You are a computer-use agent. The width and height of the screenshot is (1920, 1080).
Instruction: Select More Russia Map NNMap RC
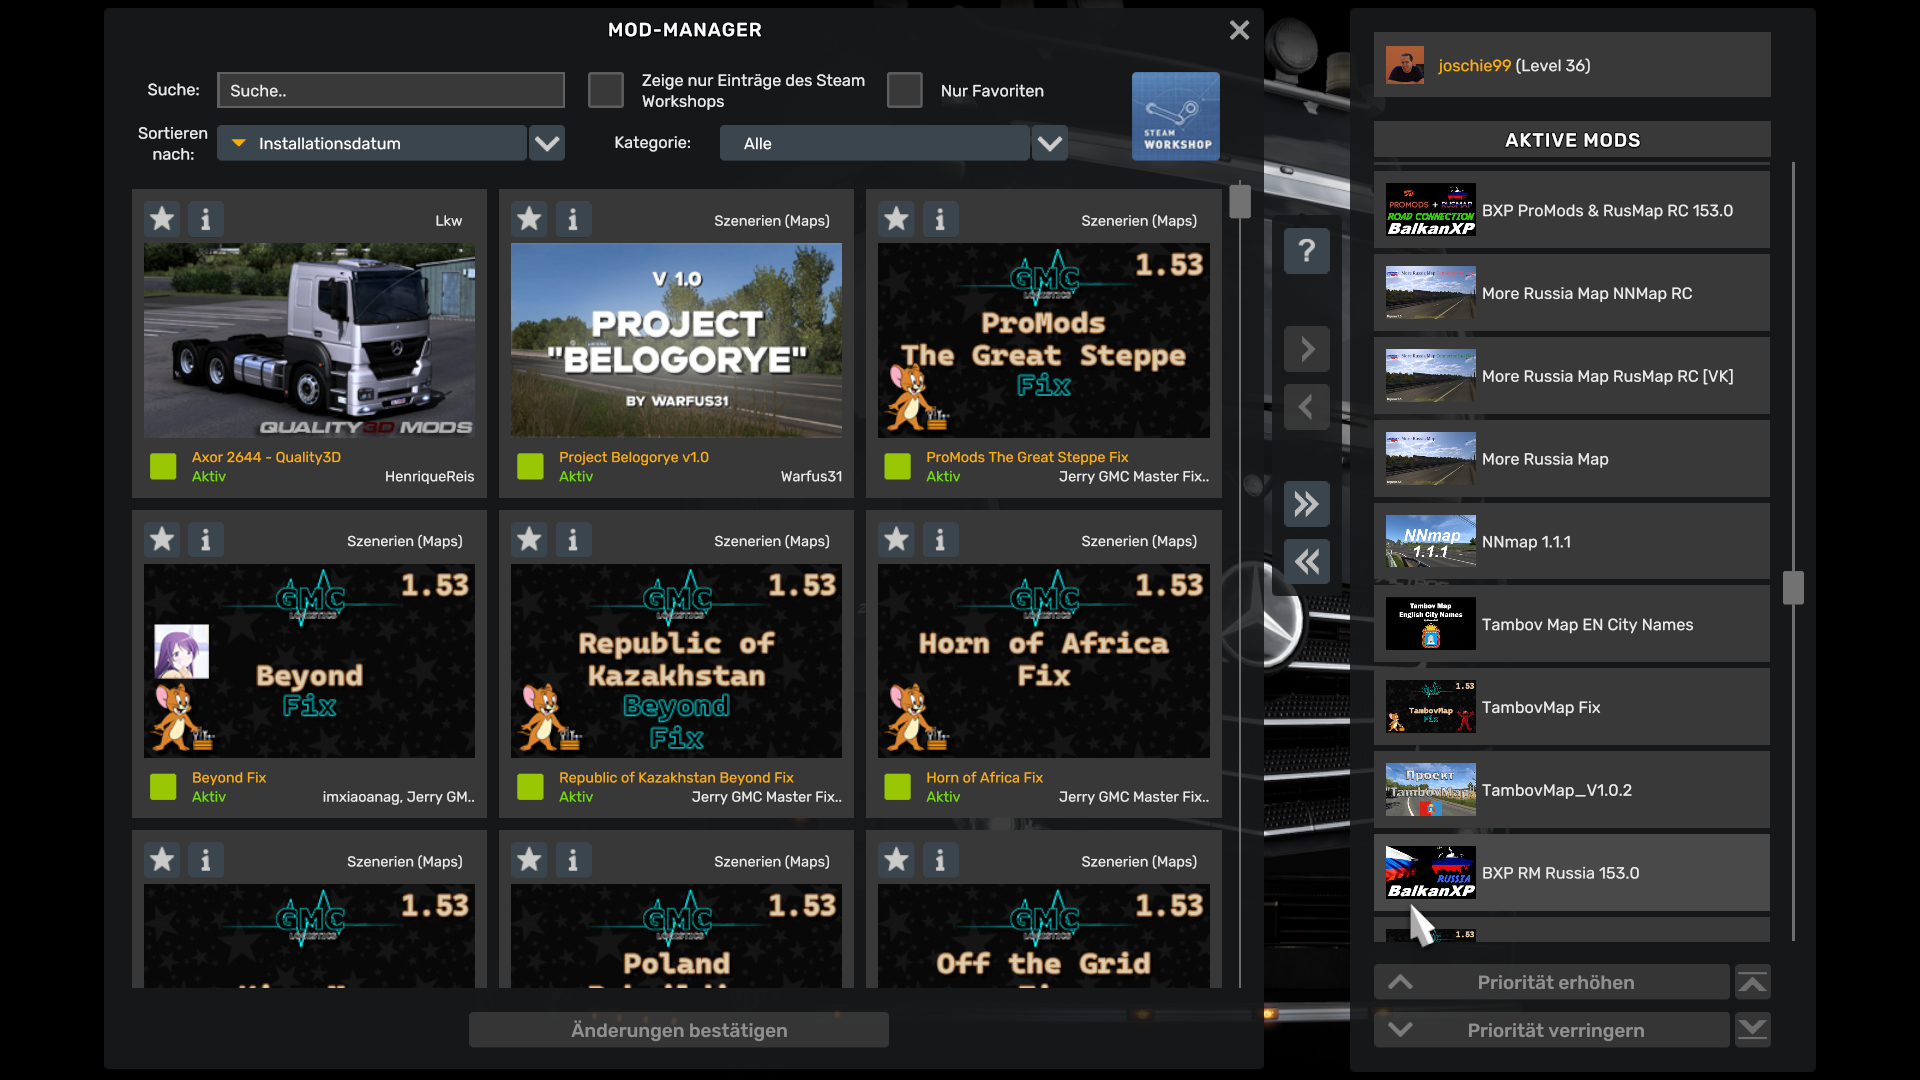pyautogui.click(x=1572, y=293)
